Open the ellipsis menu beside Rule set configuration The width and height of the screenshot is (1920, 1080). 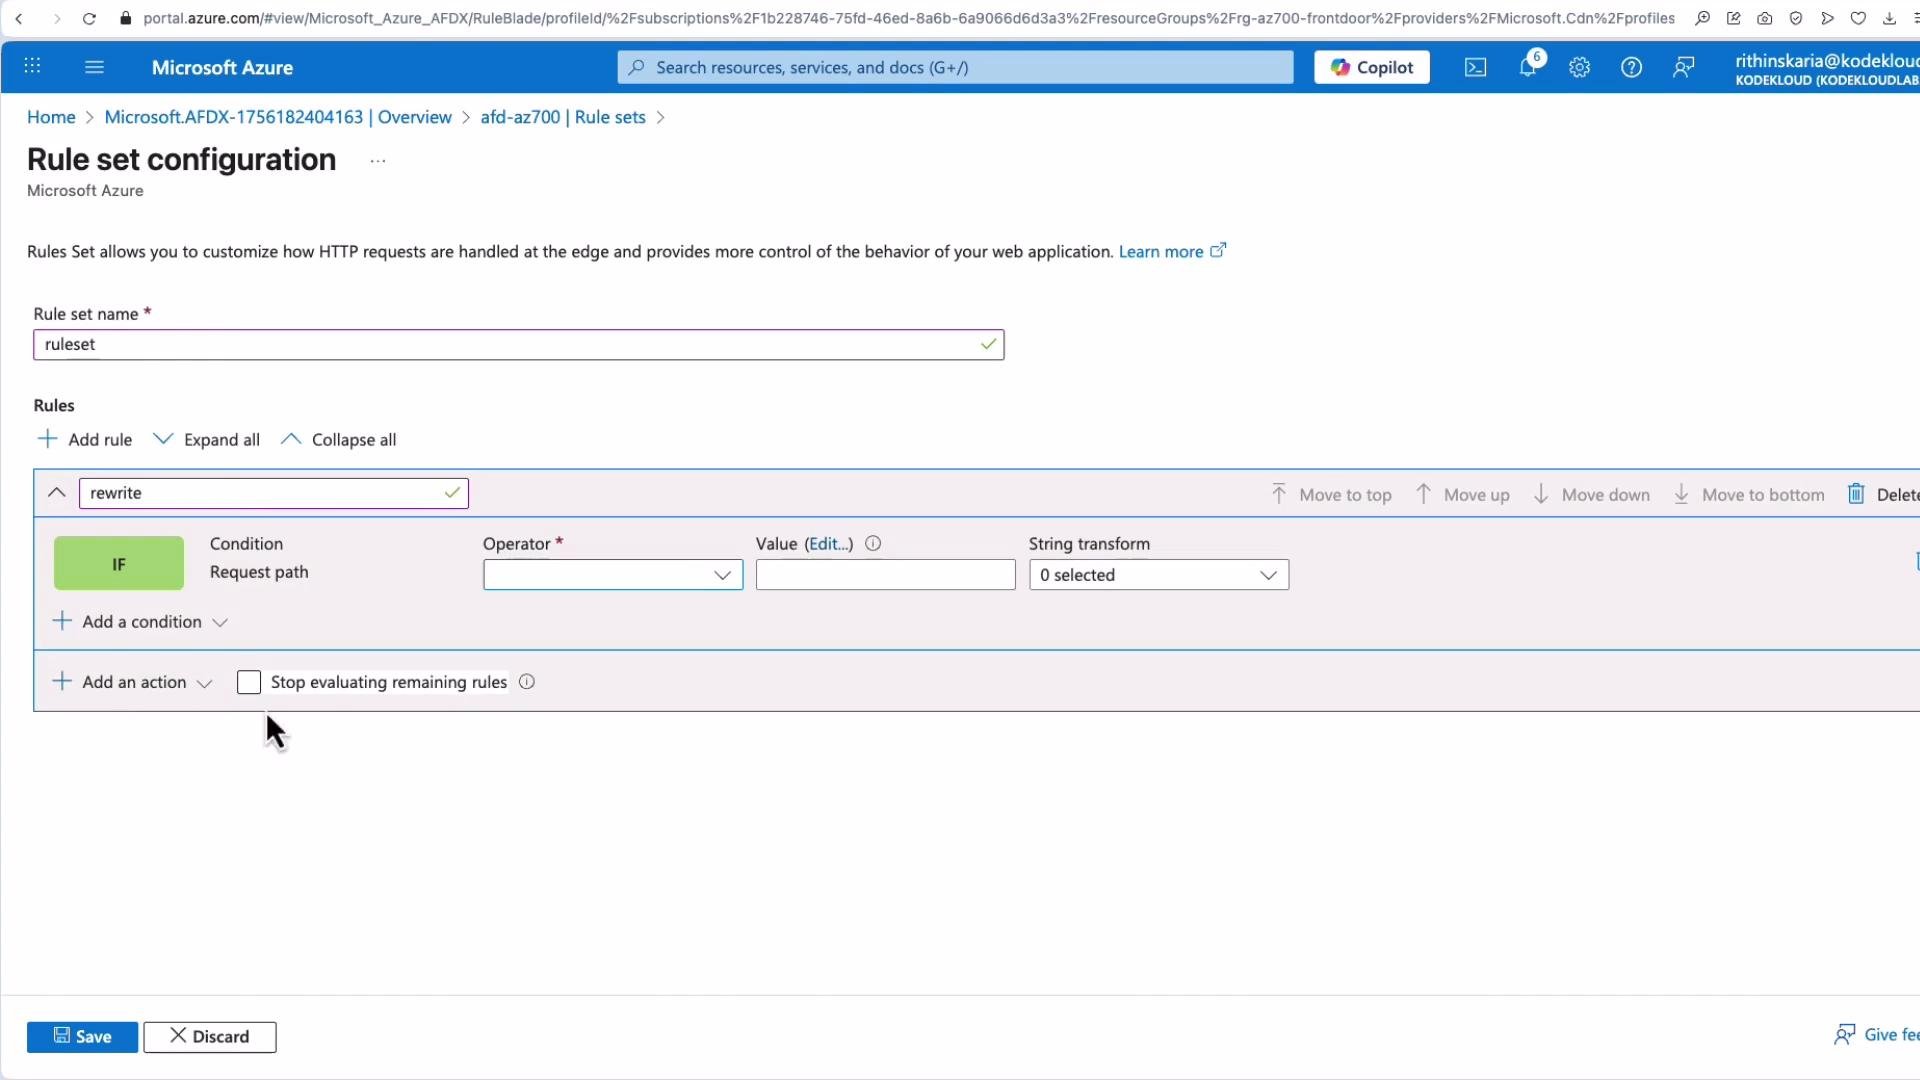click(x=377, y=160)
